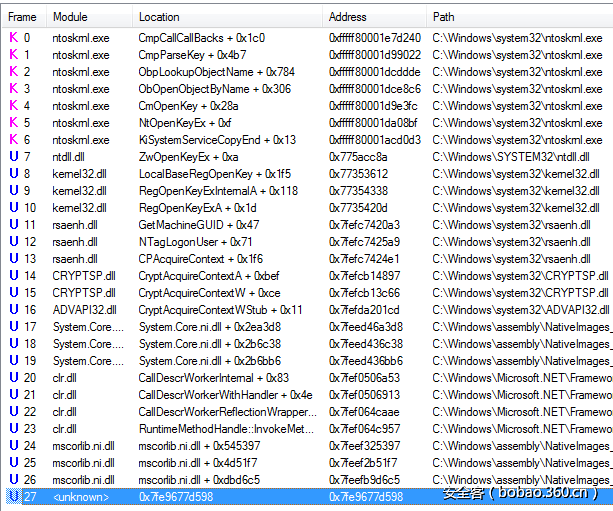Select the KiSystemServiceCopyEnd + 0x13 location
Image resolution: width=613 pixels, height=511 pixels.
tap(217, 140)
